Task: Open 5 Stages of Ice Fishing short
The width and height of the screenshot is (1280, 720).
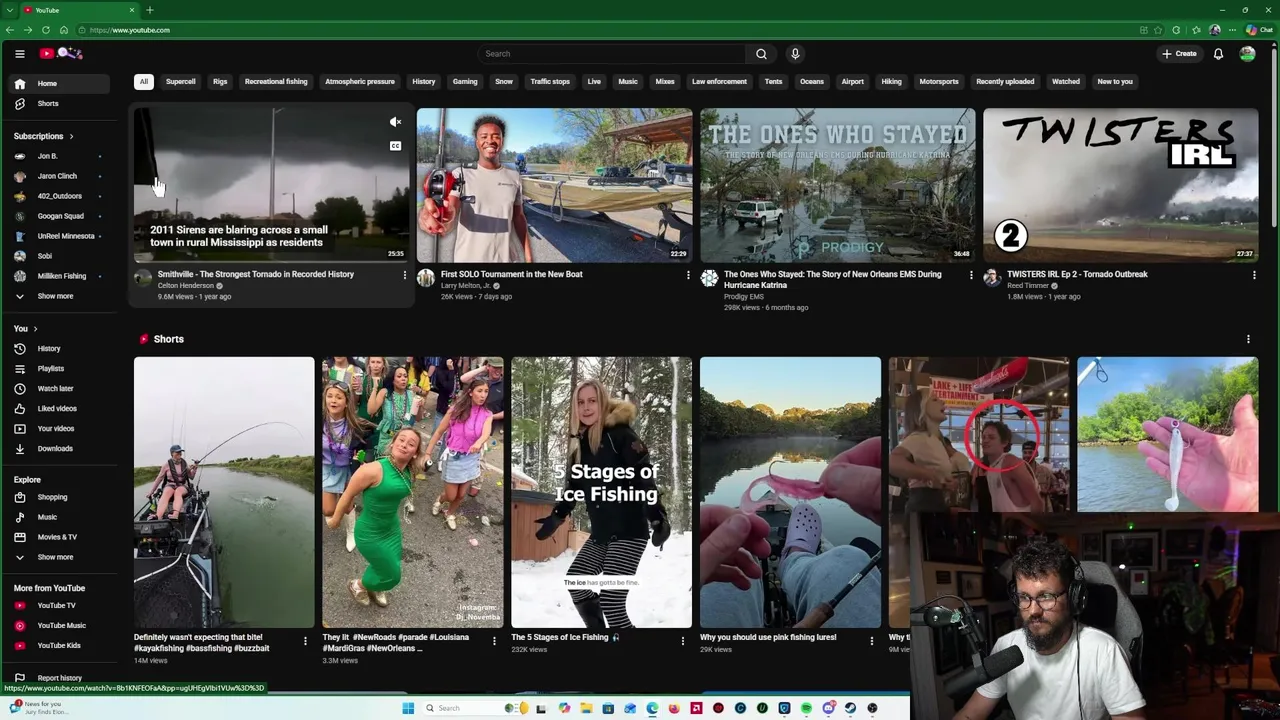Action: coord(601,492)
